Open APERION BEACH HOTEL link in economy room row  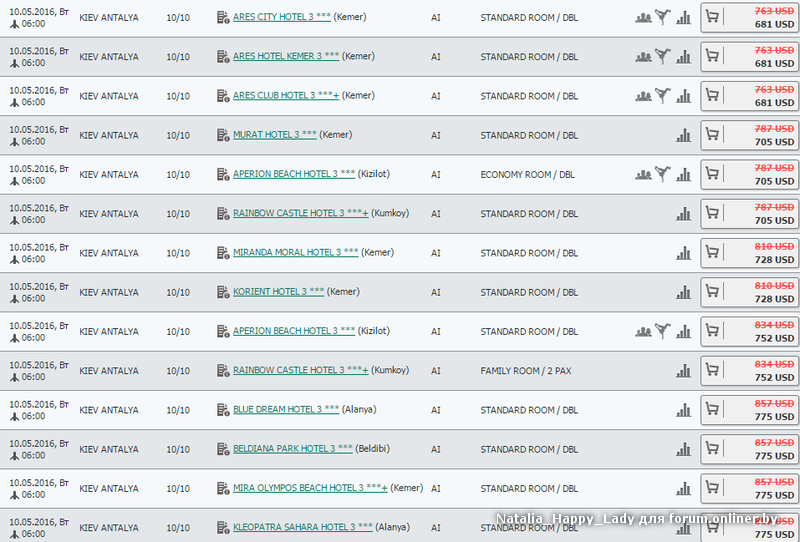click(x=294, y=174)
